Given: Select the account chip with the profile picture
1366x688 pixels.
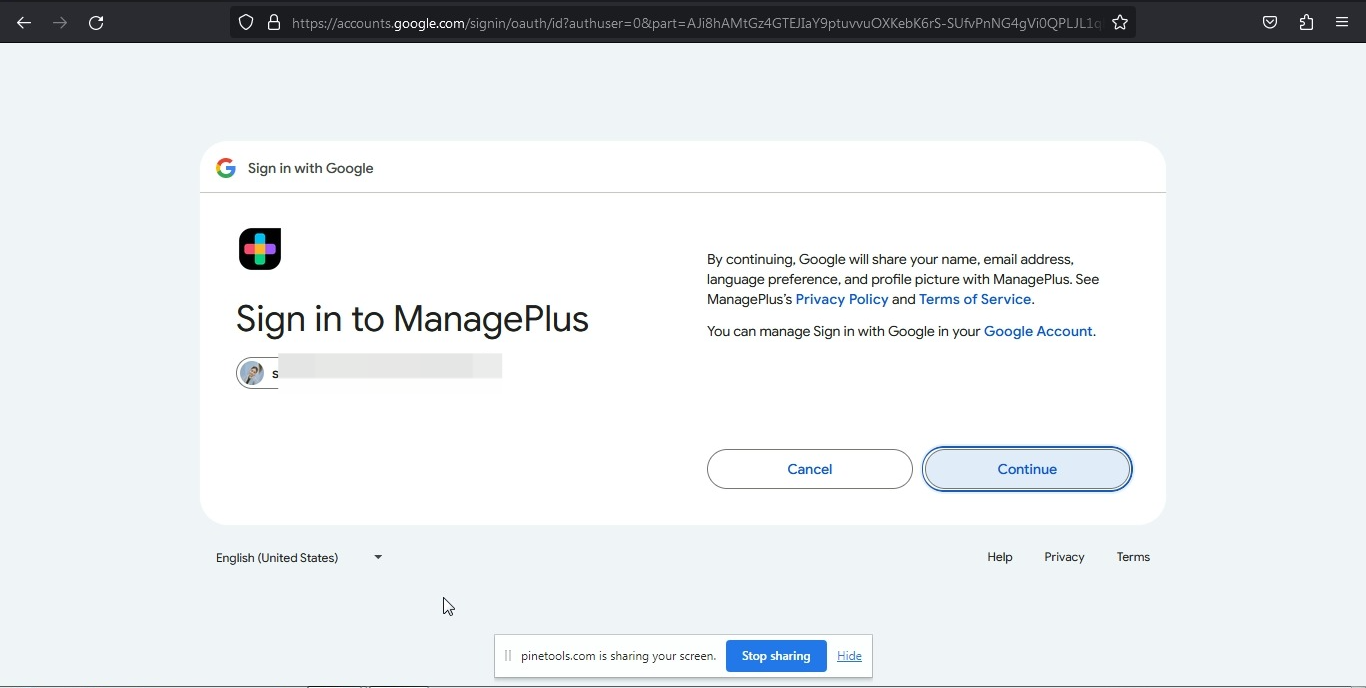Looking at the screenshot, I should (x=369, y=373).
